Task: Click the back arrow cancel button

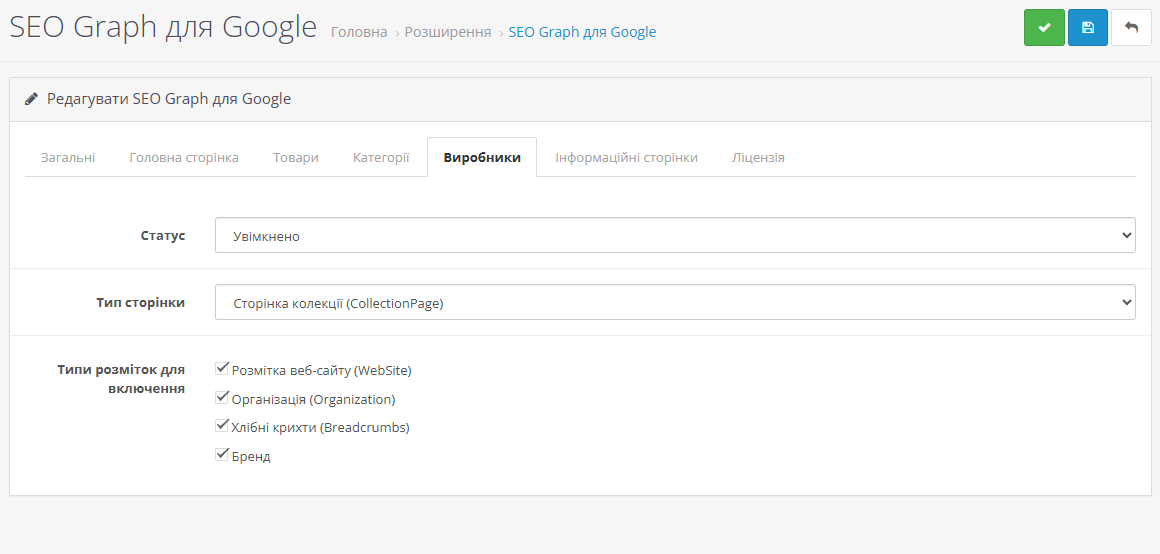Action: pos(1131,28)
